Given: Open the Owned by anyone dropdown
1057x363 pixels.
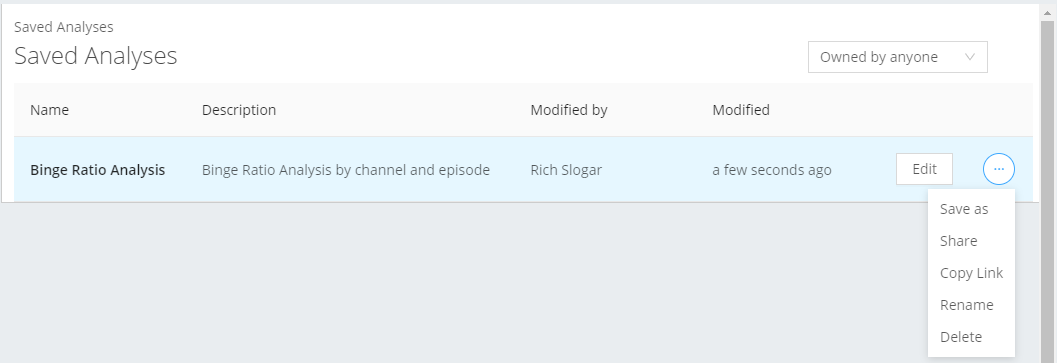Looking at the screenshot, I should (897, 57).
